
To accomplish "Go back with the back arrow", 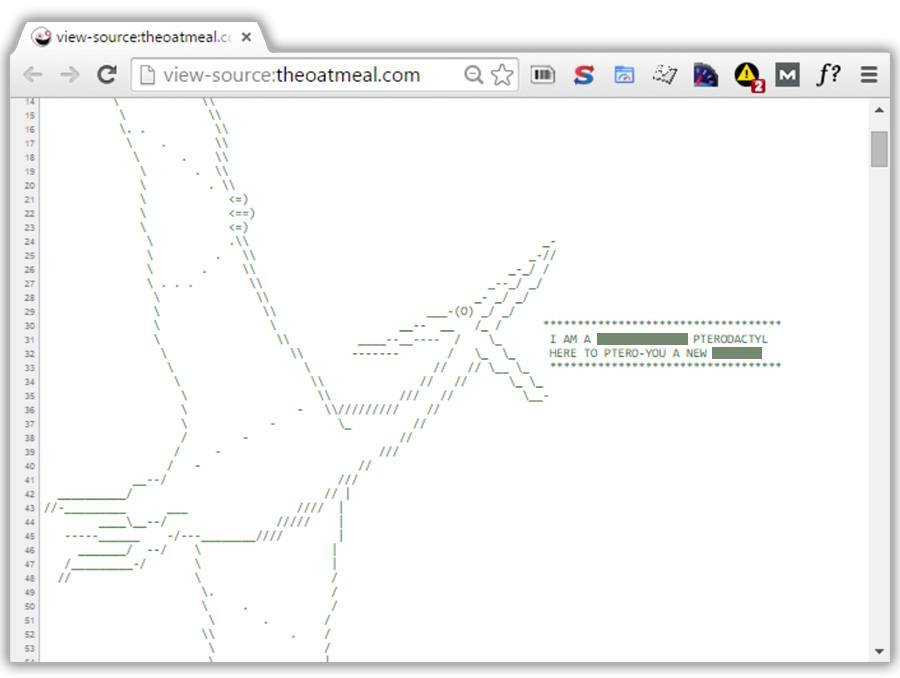I will tap(33, 75).
